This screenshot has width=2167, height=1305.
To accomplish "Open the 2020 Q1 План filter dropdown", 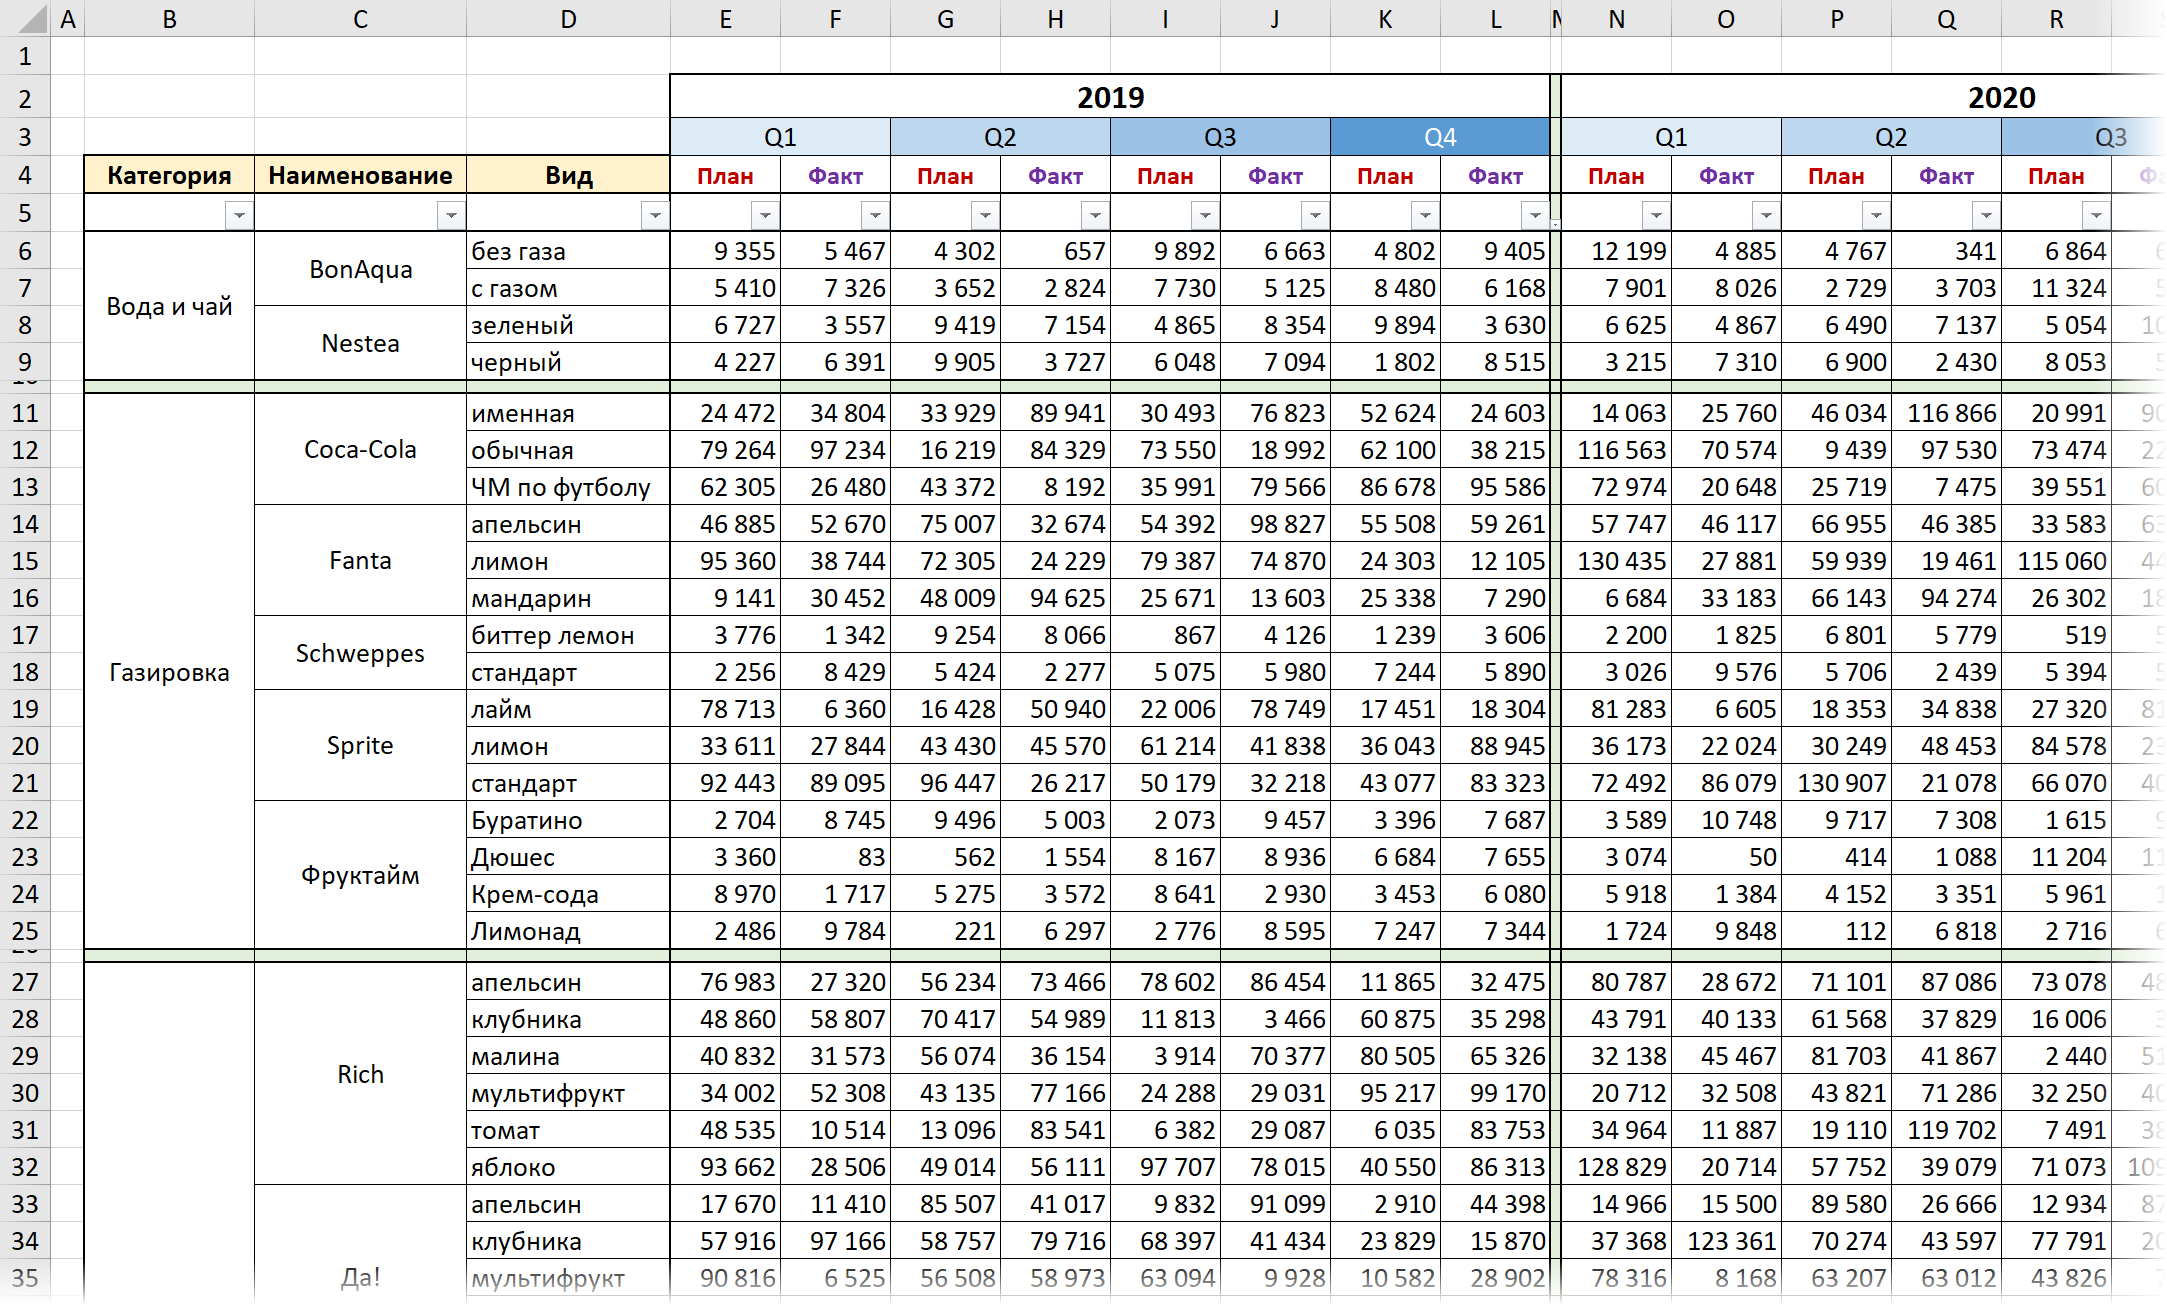I will pyautogui.click(x=1655, y=215).
